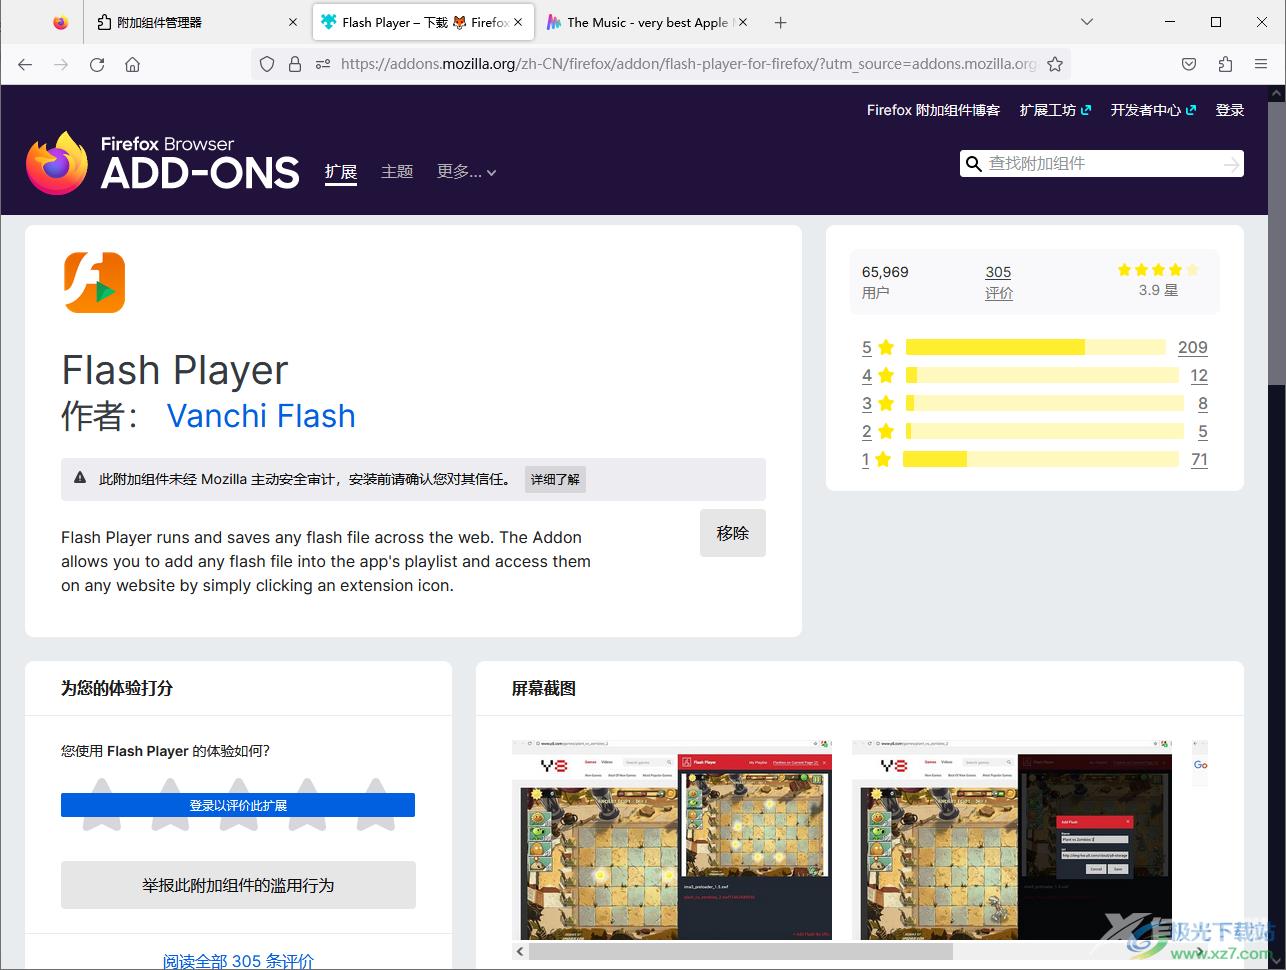Go back to previous page

click(x=25, y=64)
